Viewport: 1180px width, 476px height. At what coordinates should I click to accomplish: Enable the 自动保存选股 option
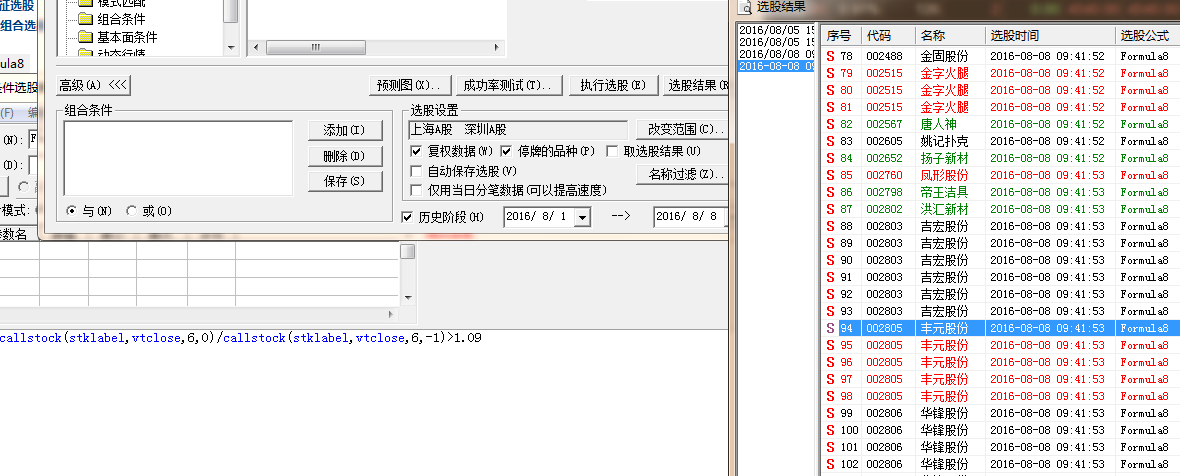click(x=417, y=171)
